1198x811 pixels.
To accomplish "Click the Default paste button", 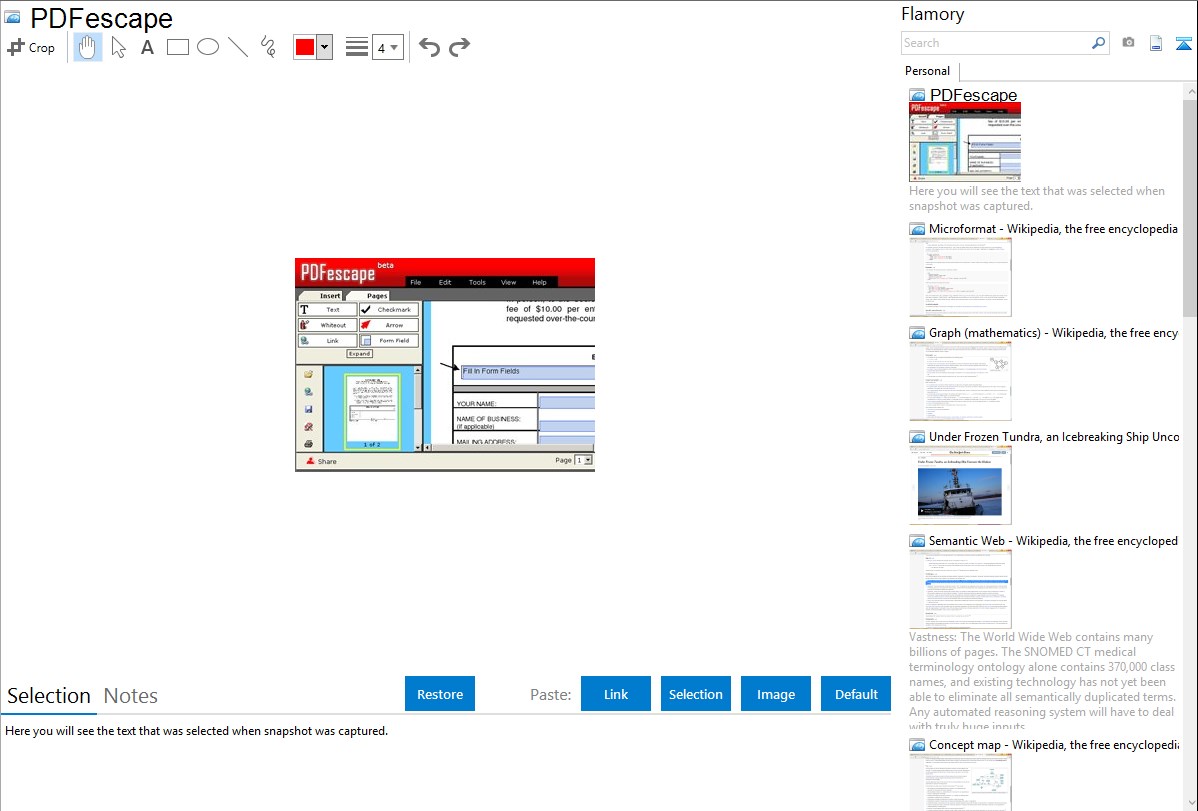I will coord(856,694).
